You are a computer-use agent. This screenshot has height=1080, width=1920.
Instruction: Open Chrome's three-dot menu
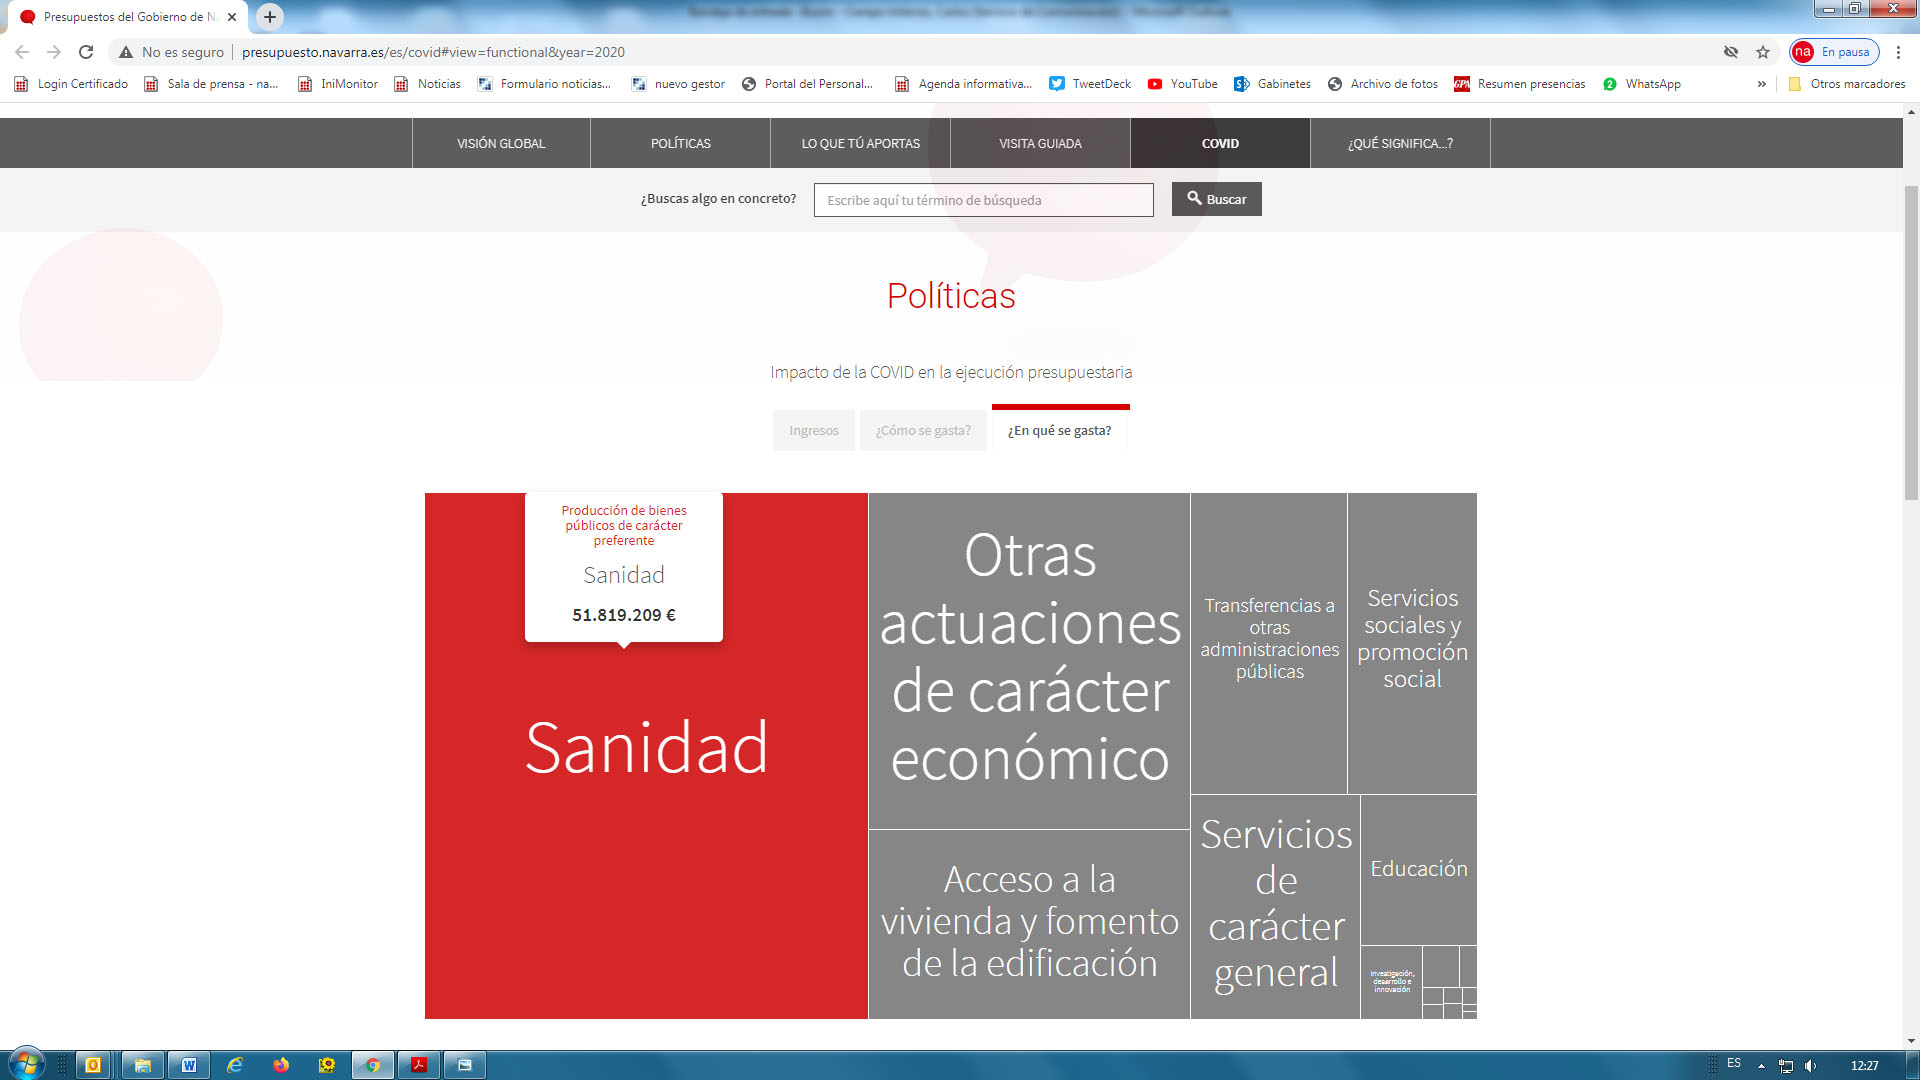pos(1898,52)
